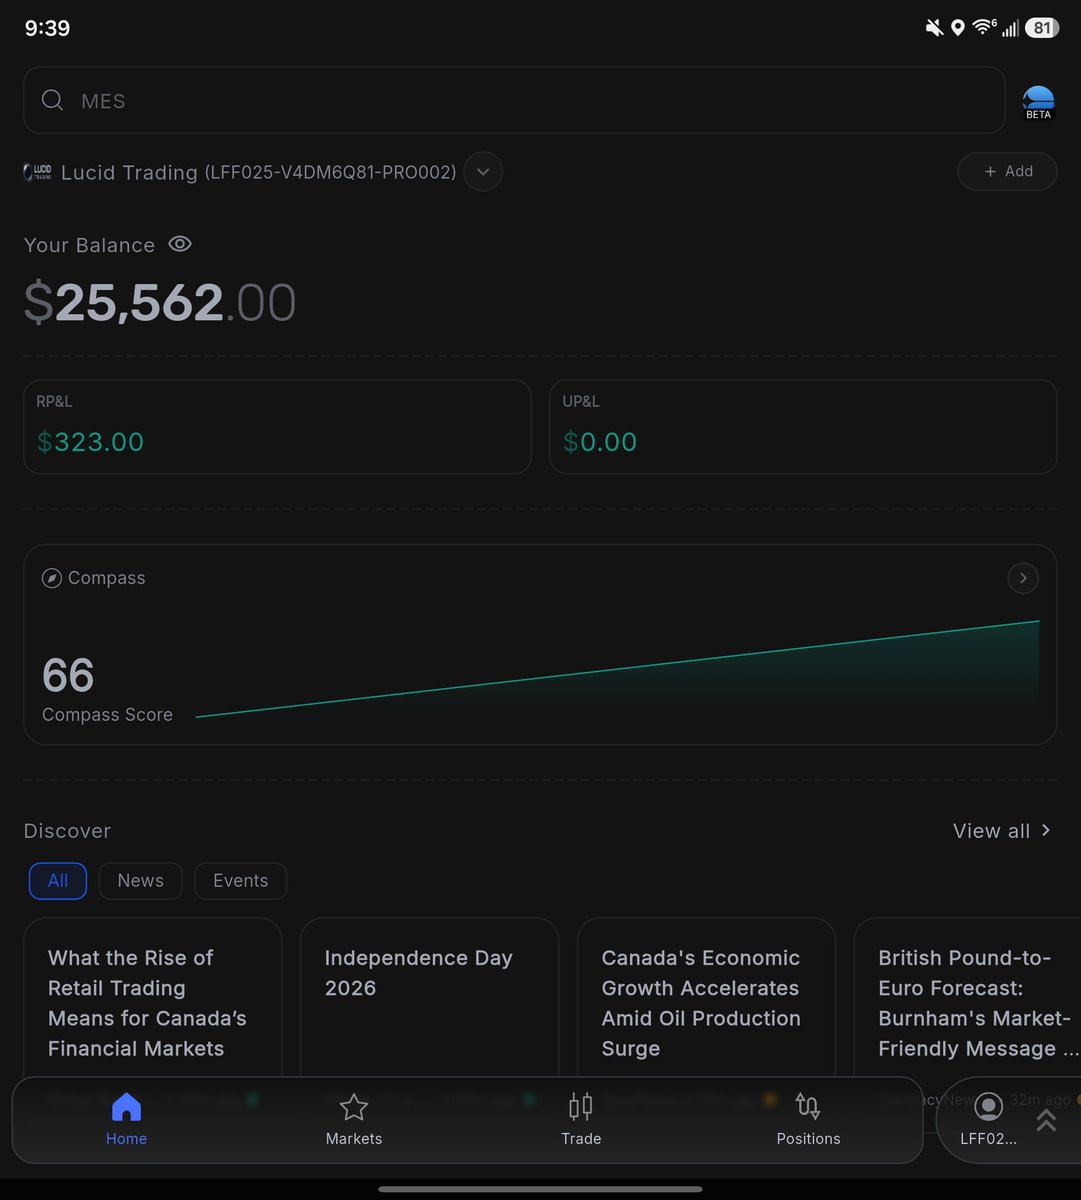Toggle balance visibility eye icon
This screenshot has width=1081, height=1200.
coord(180,244)
